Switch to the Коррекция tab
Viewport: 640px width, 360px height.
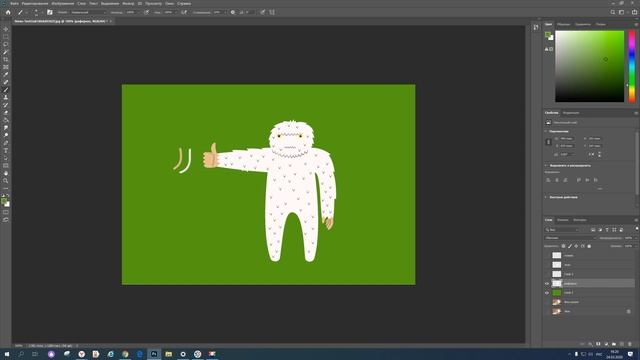point(571,113)
